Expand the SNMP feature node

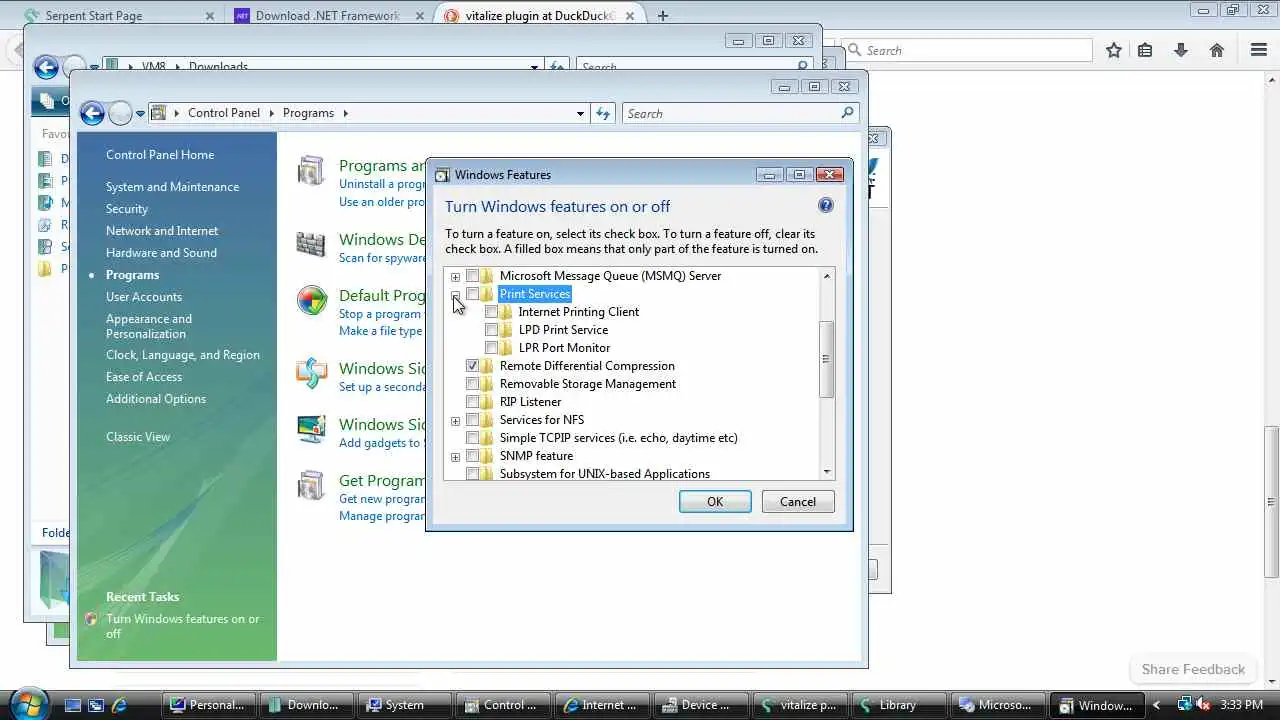pos(455,457)
